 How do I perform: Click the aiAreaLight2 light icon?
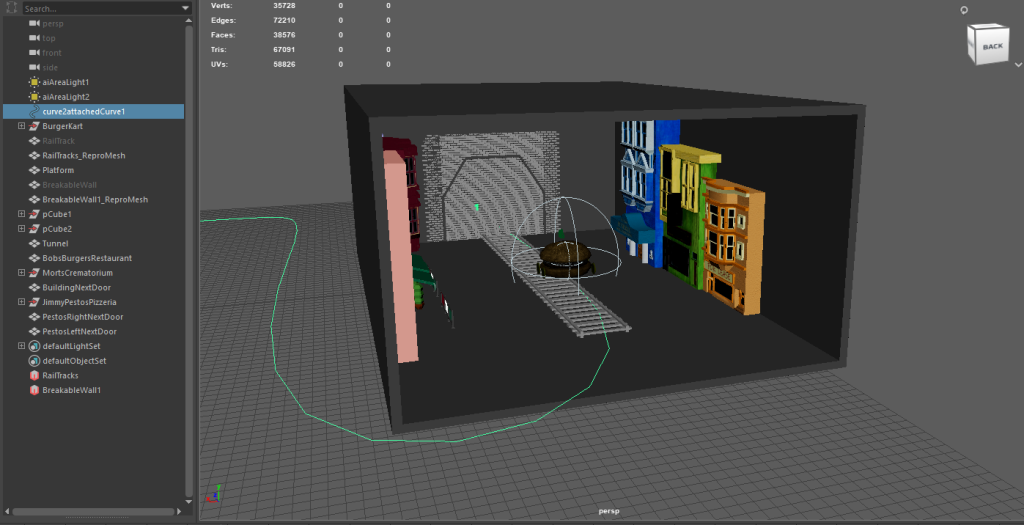[x=34, y=97]
